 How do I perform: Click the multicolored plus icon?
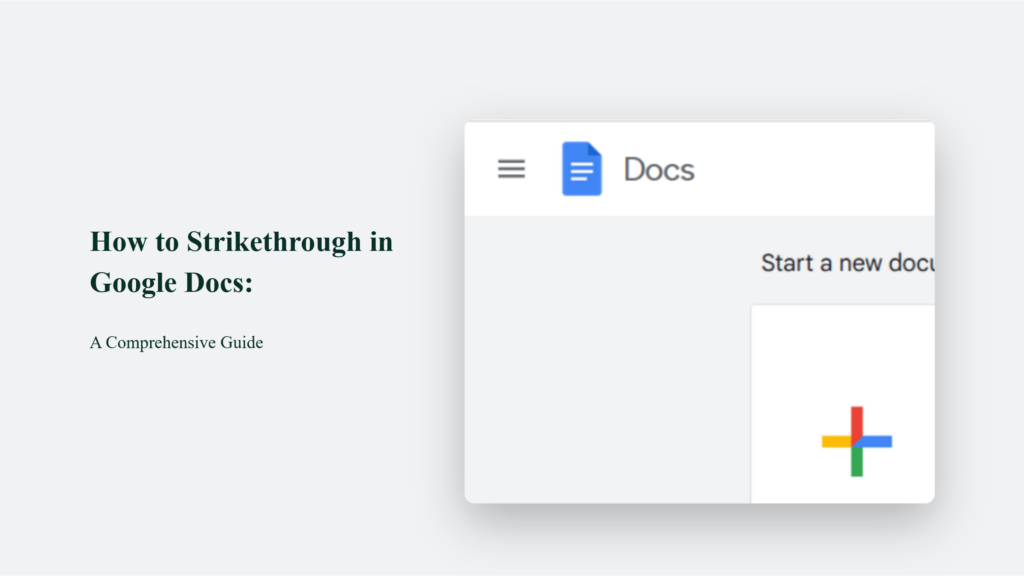click(x=856, y=441)
